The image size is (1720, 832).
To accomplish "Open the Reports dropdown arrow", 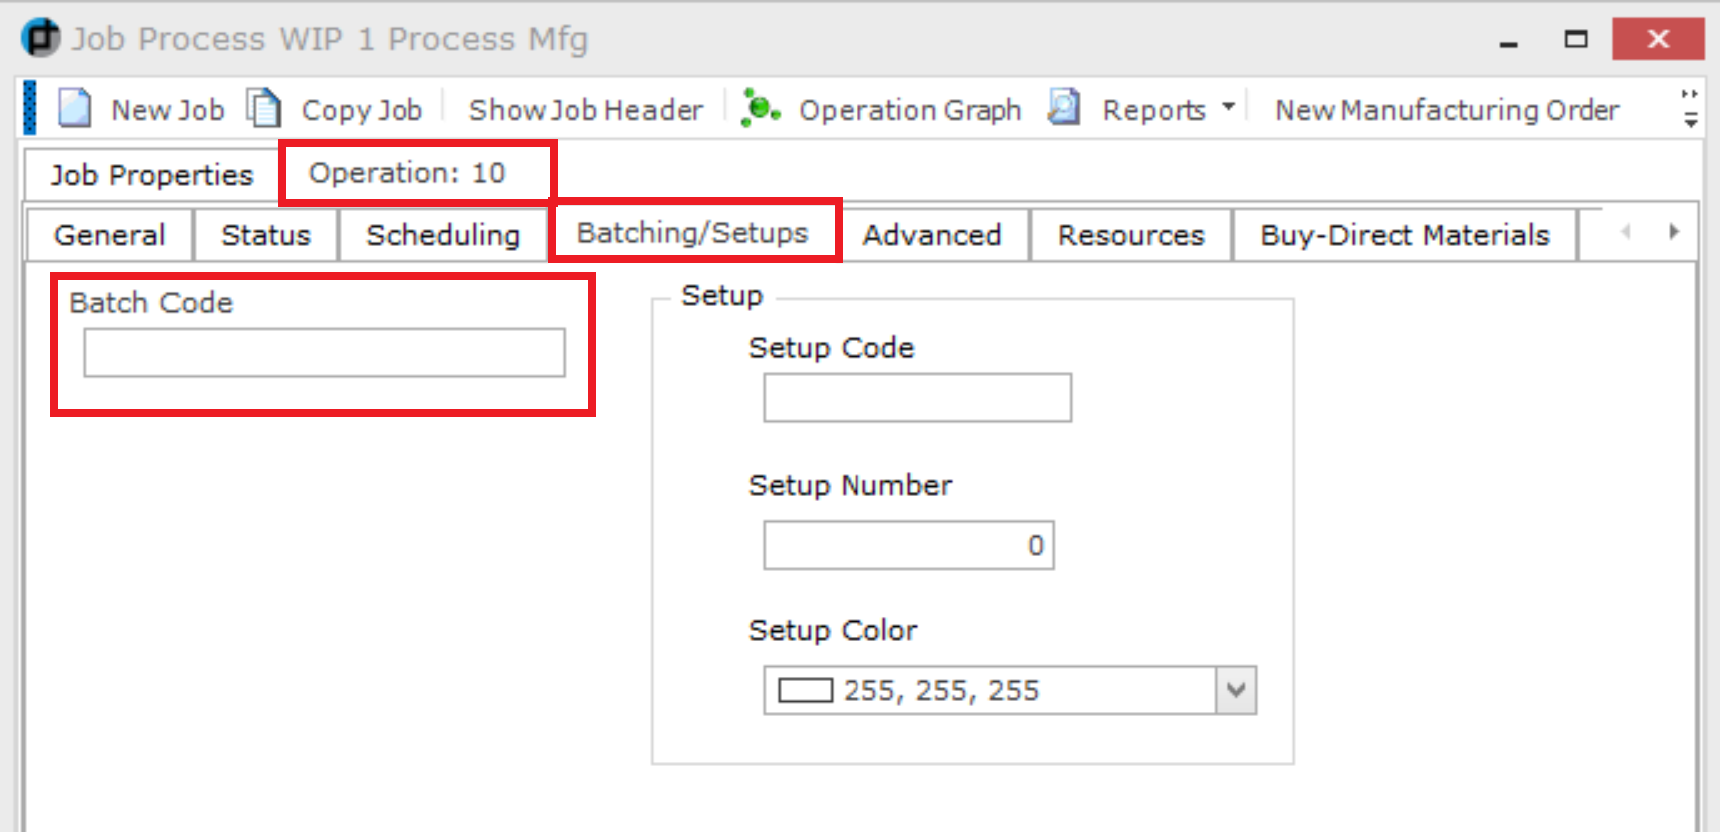I will (x=1228, y=106).
